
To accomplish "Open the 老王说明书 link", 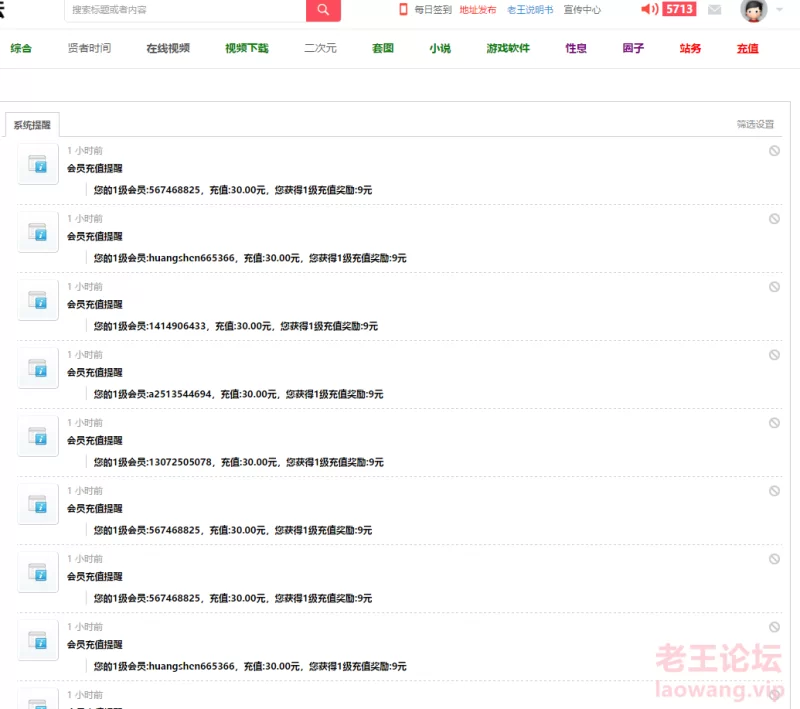I will pos(530,10).
